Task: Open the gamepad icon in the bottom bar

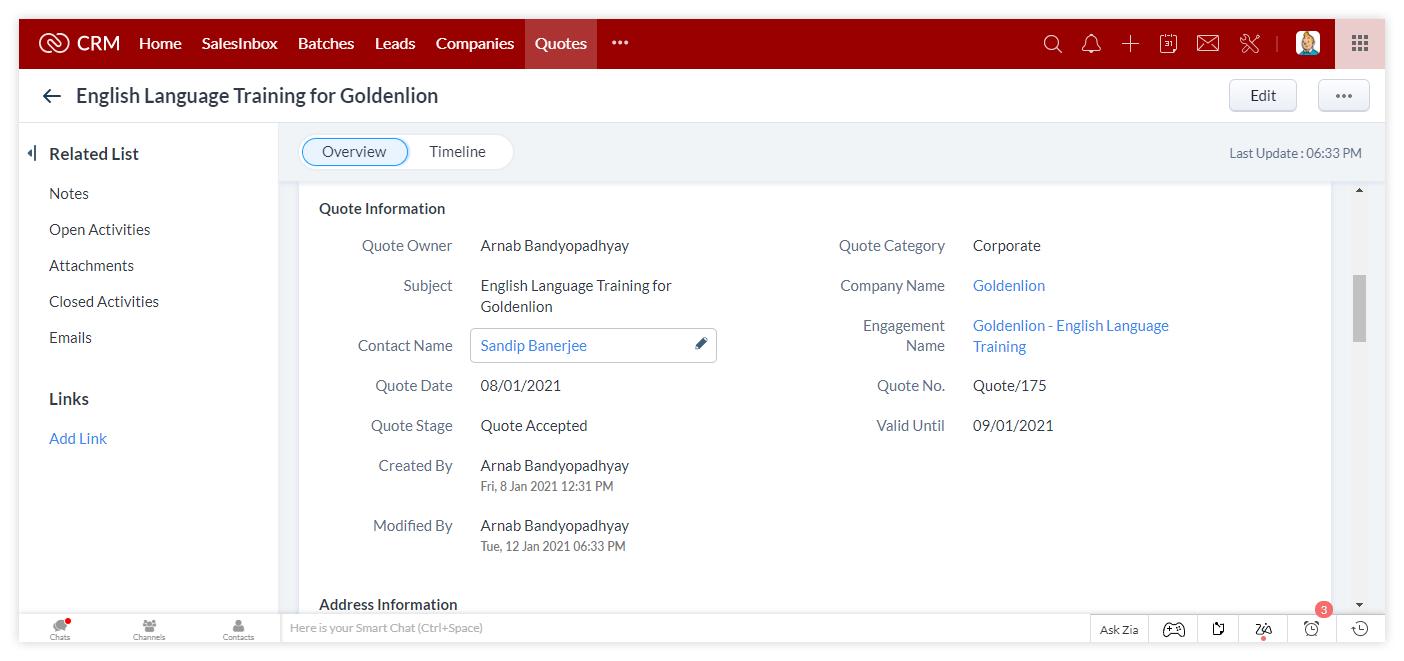Action: point(1173,629)
